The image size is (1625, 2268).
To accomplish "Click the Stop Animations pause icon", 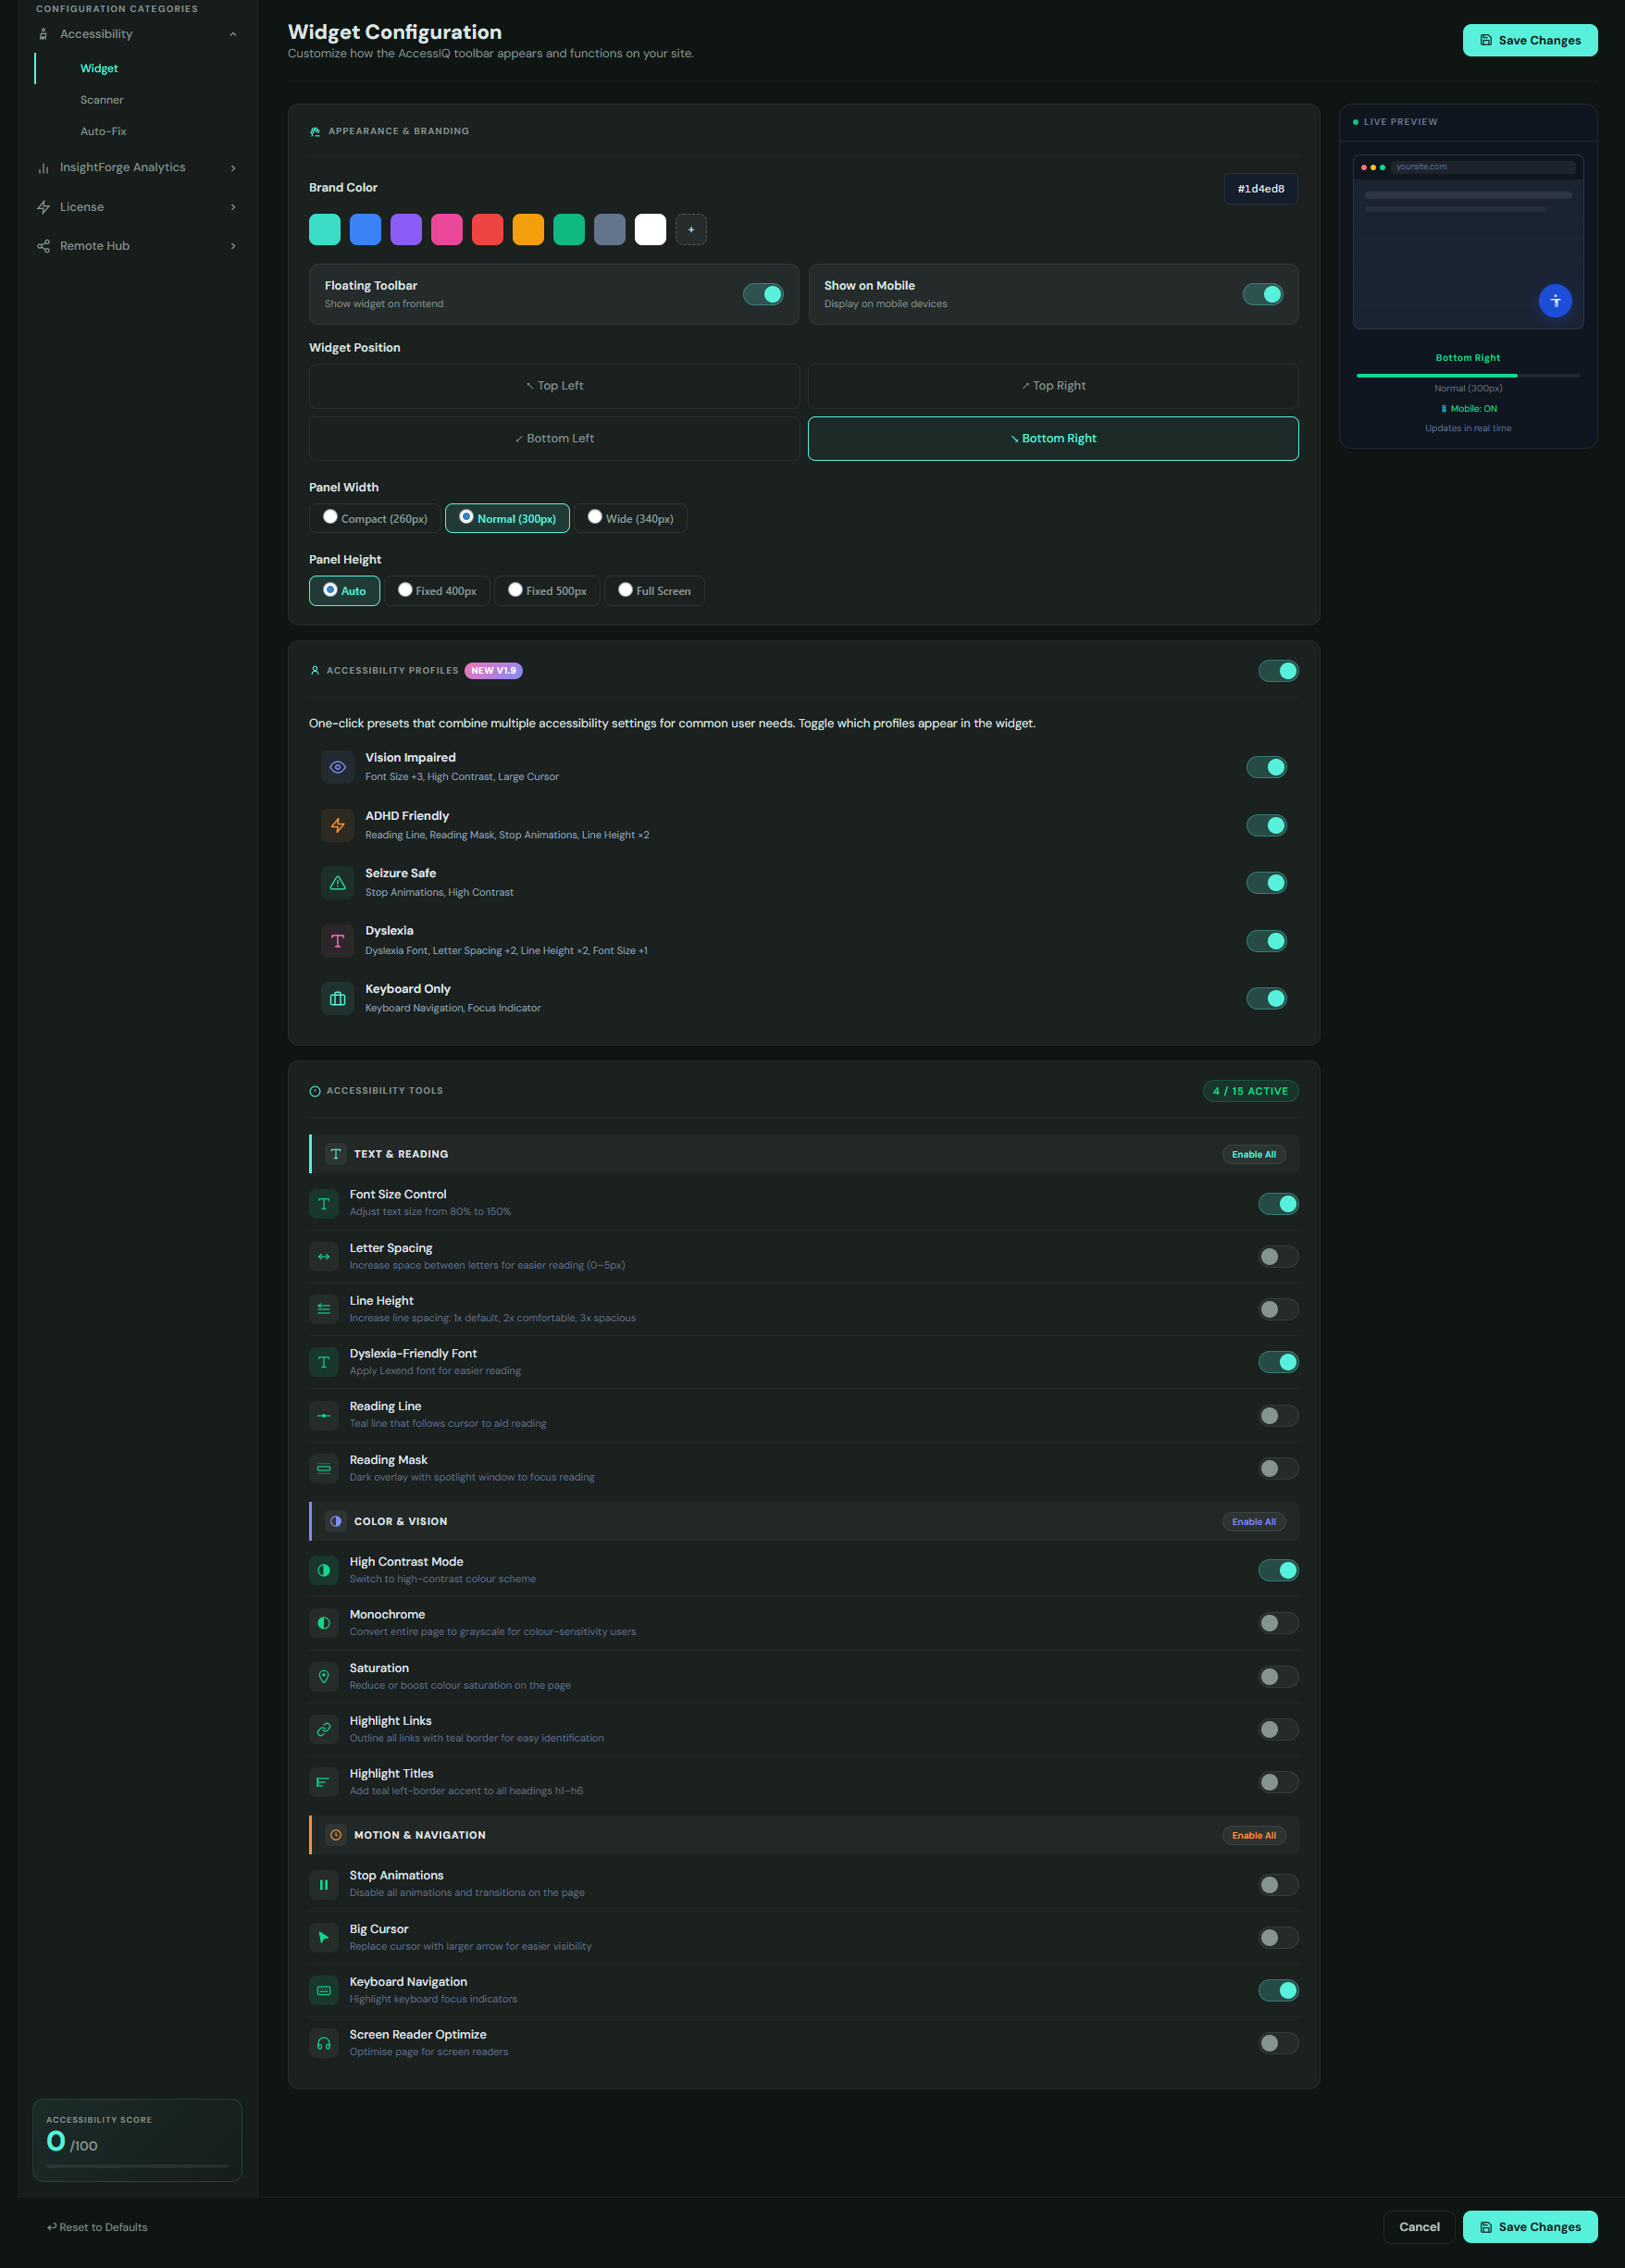I will 323,1884.
